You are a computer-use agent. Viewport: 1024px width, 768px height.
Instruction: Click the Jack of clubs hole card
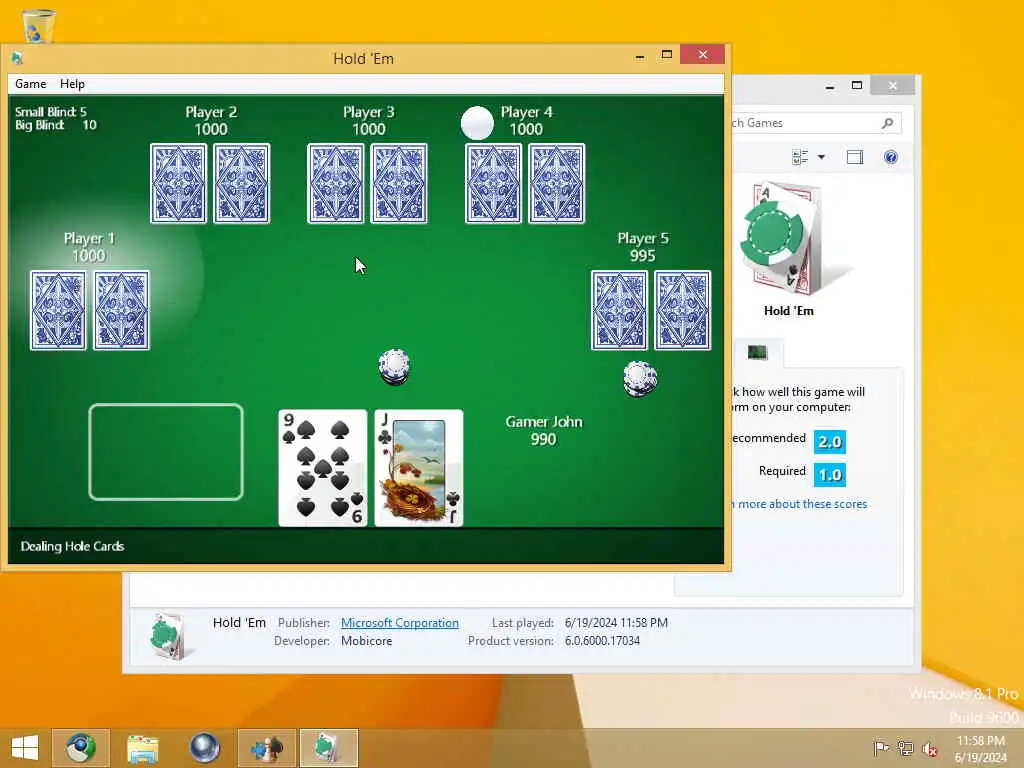click(x=419, y=468)
